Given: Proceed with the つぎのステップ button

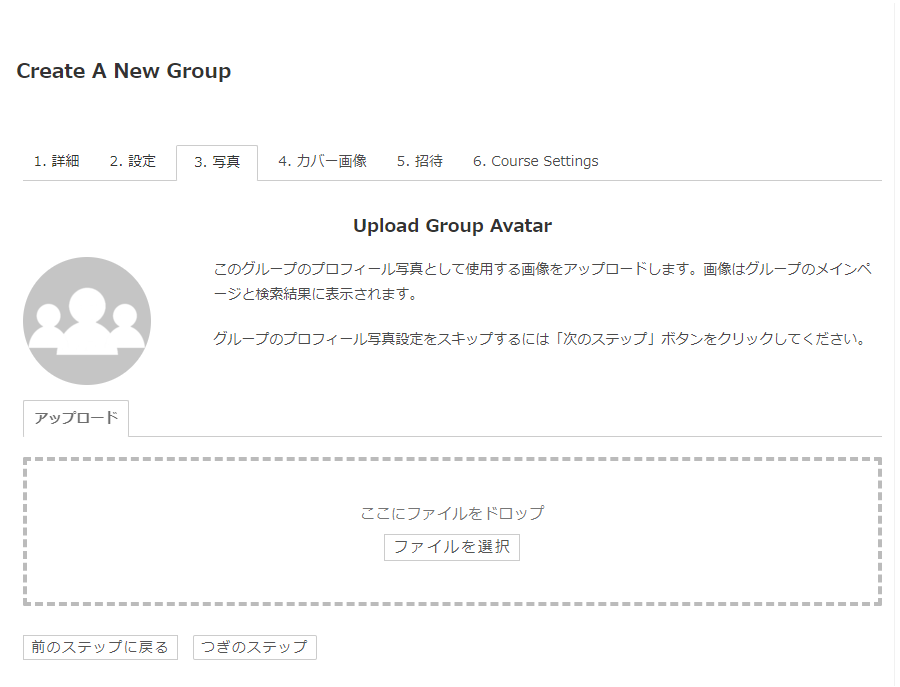Looking at the screenshot, I should [x=254, y=647].
